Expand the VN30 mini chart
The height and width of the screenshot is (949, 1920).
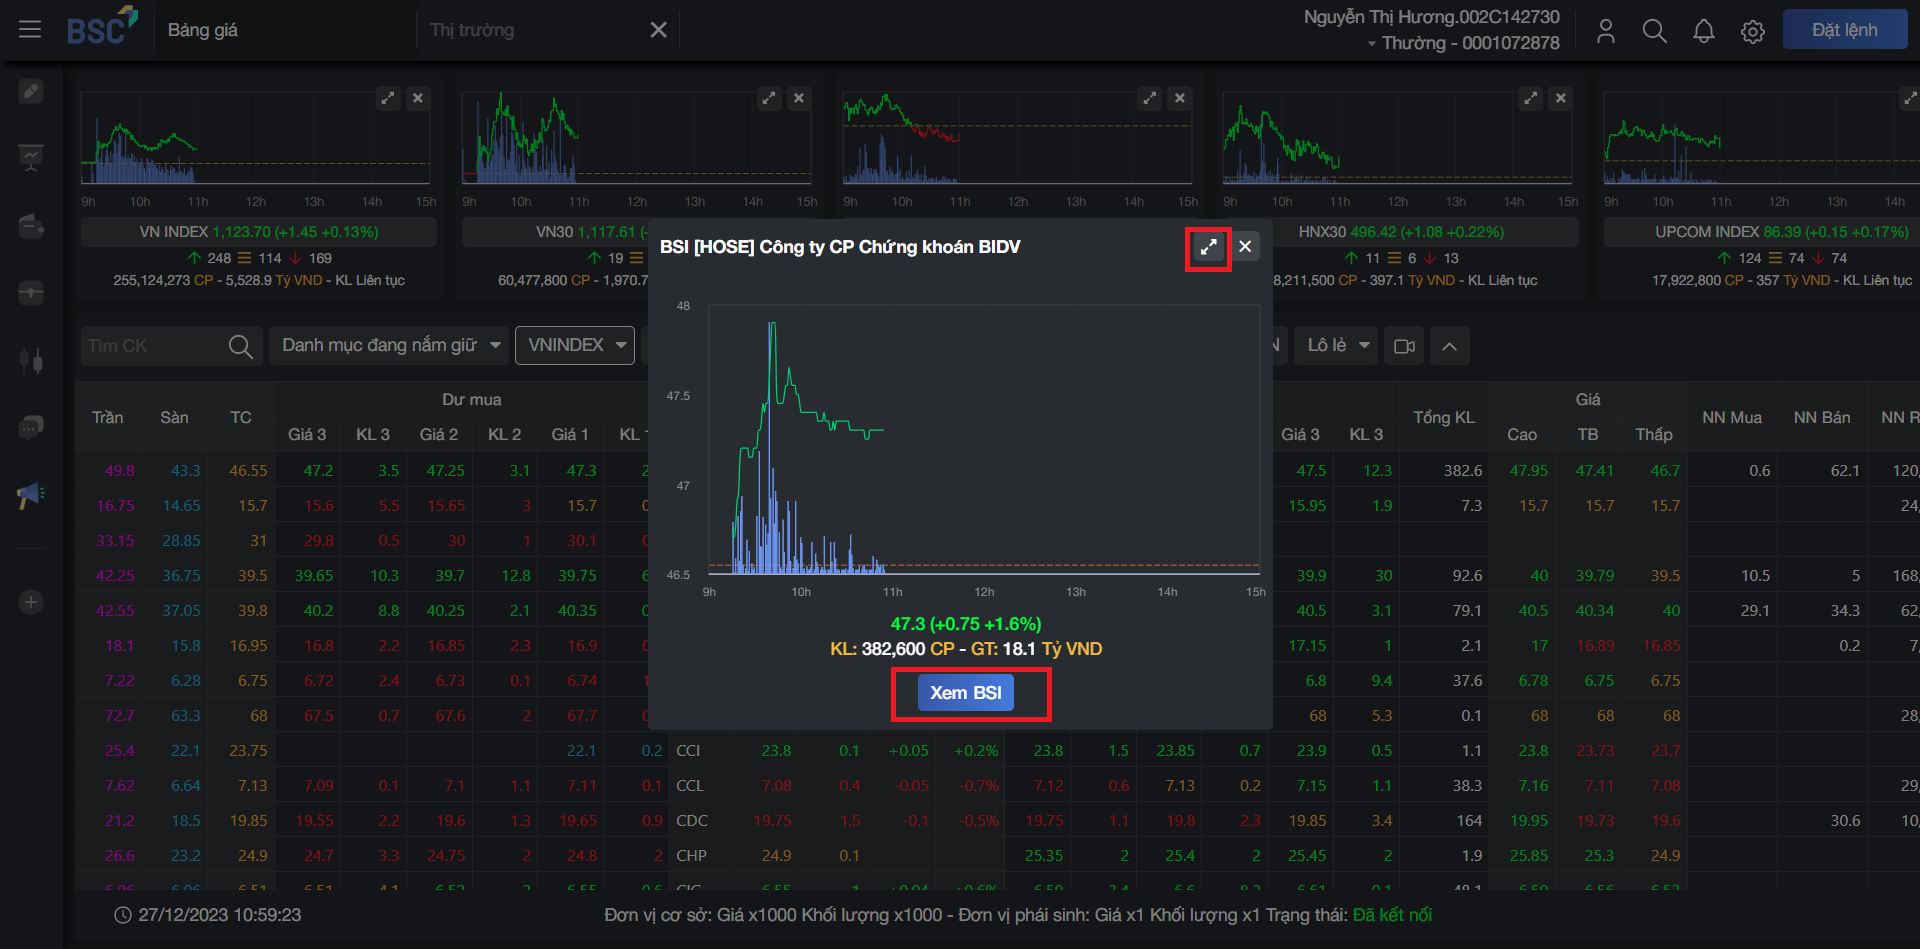[x=768, y=98]
